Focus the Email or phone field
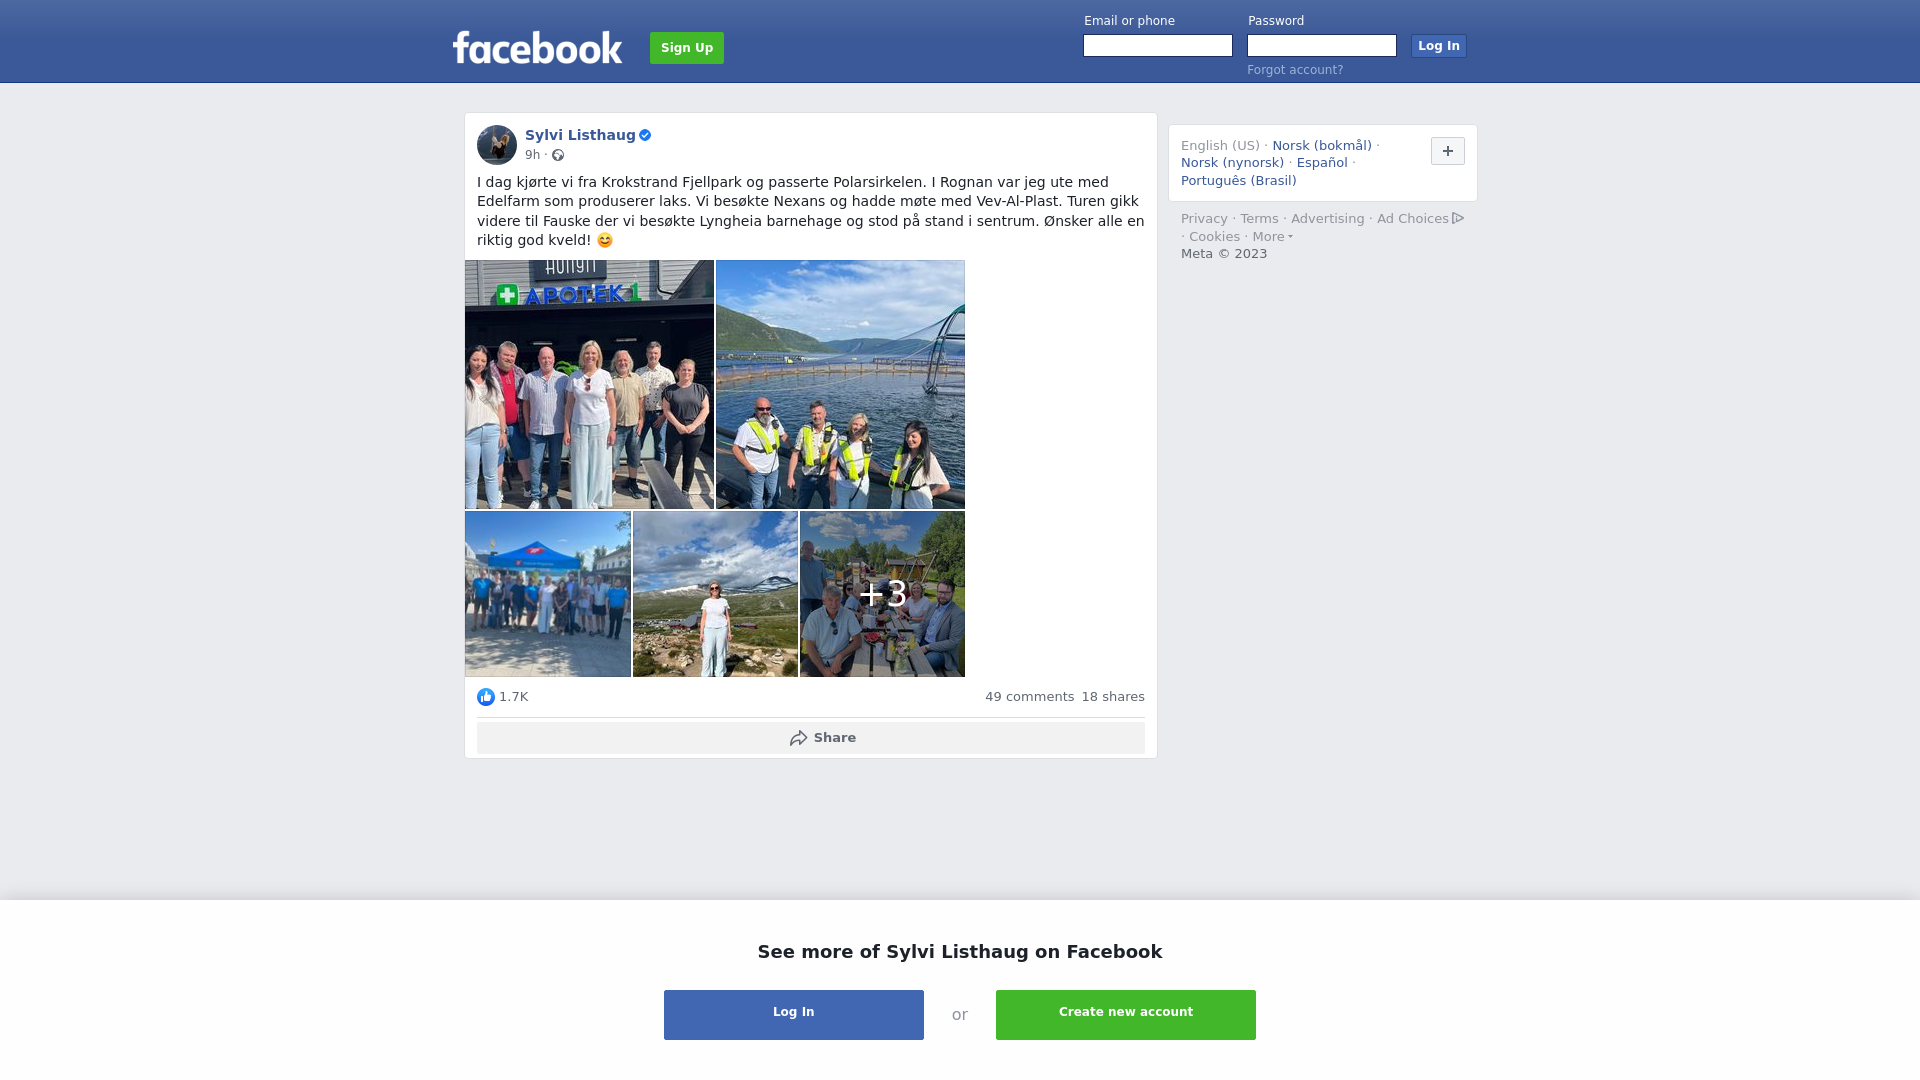The width and height of the screenshot is (1920, 1080). 1158,46
